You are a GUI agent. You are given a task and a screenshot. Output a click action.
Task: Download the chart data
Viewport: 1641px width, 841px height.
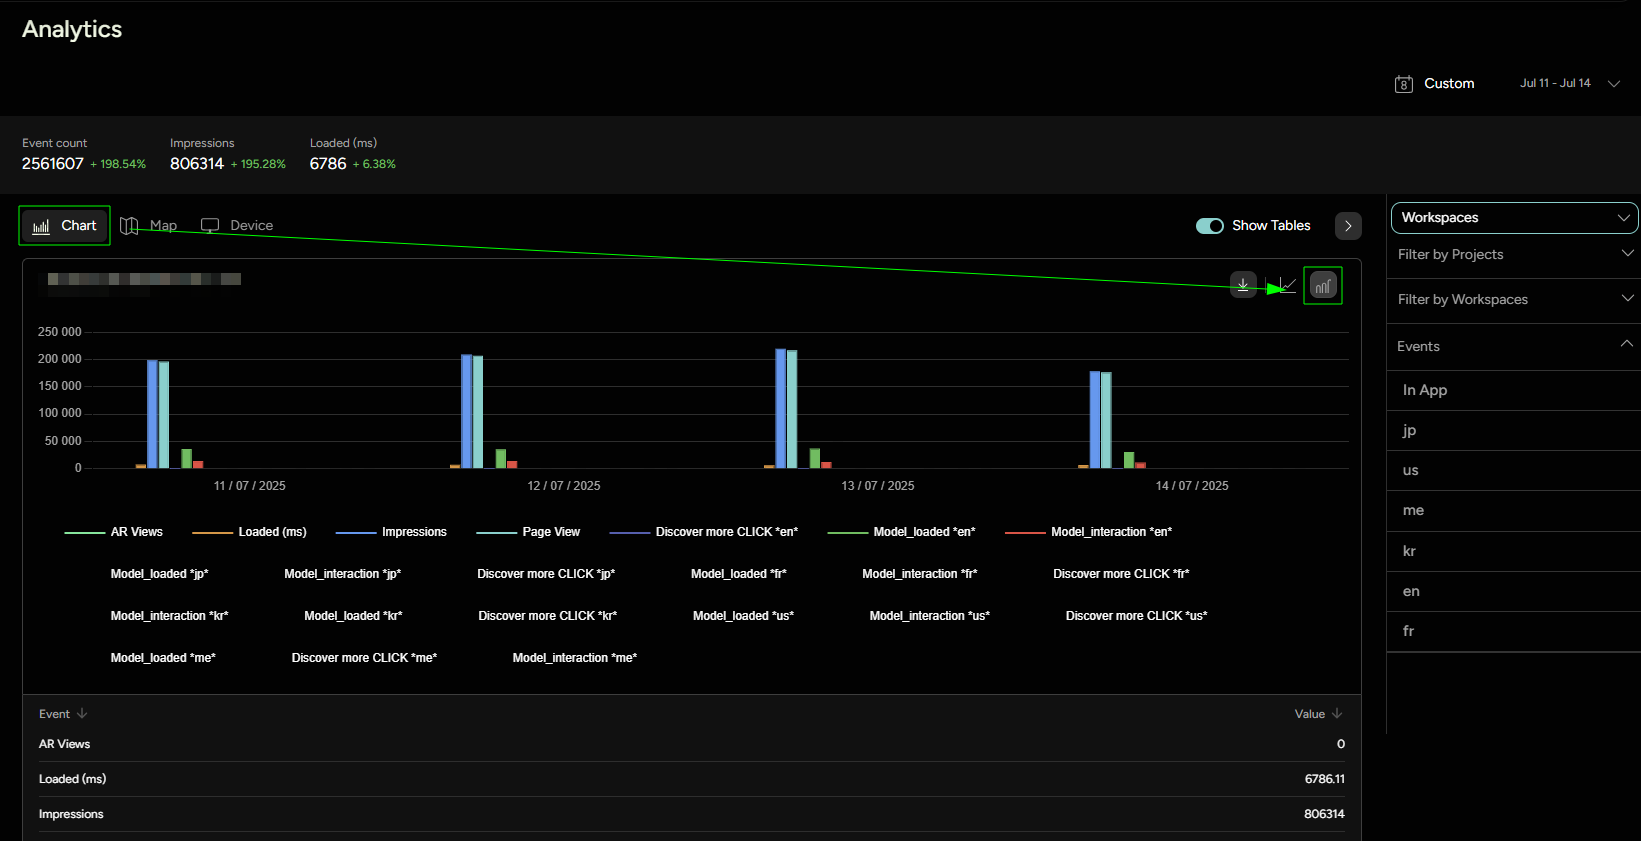click(1243, 285)
